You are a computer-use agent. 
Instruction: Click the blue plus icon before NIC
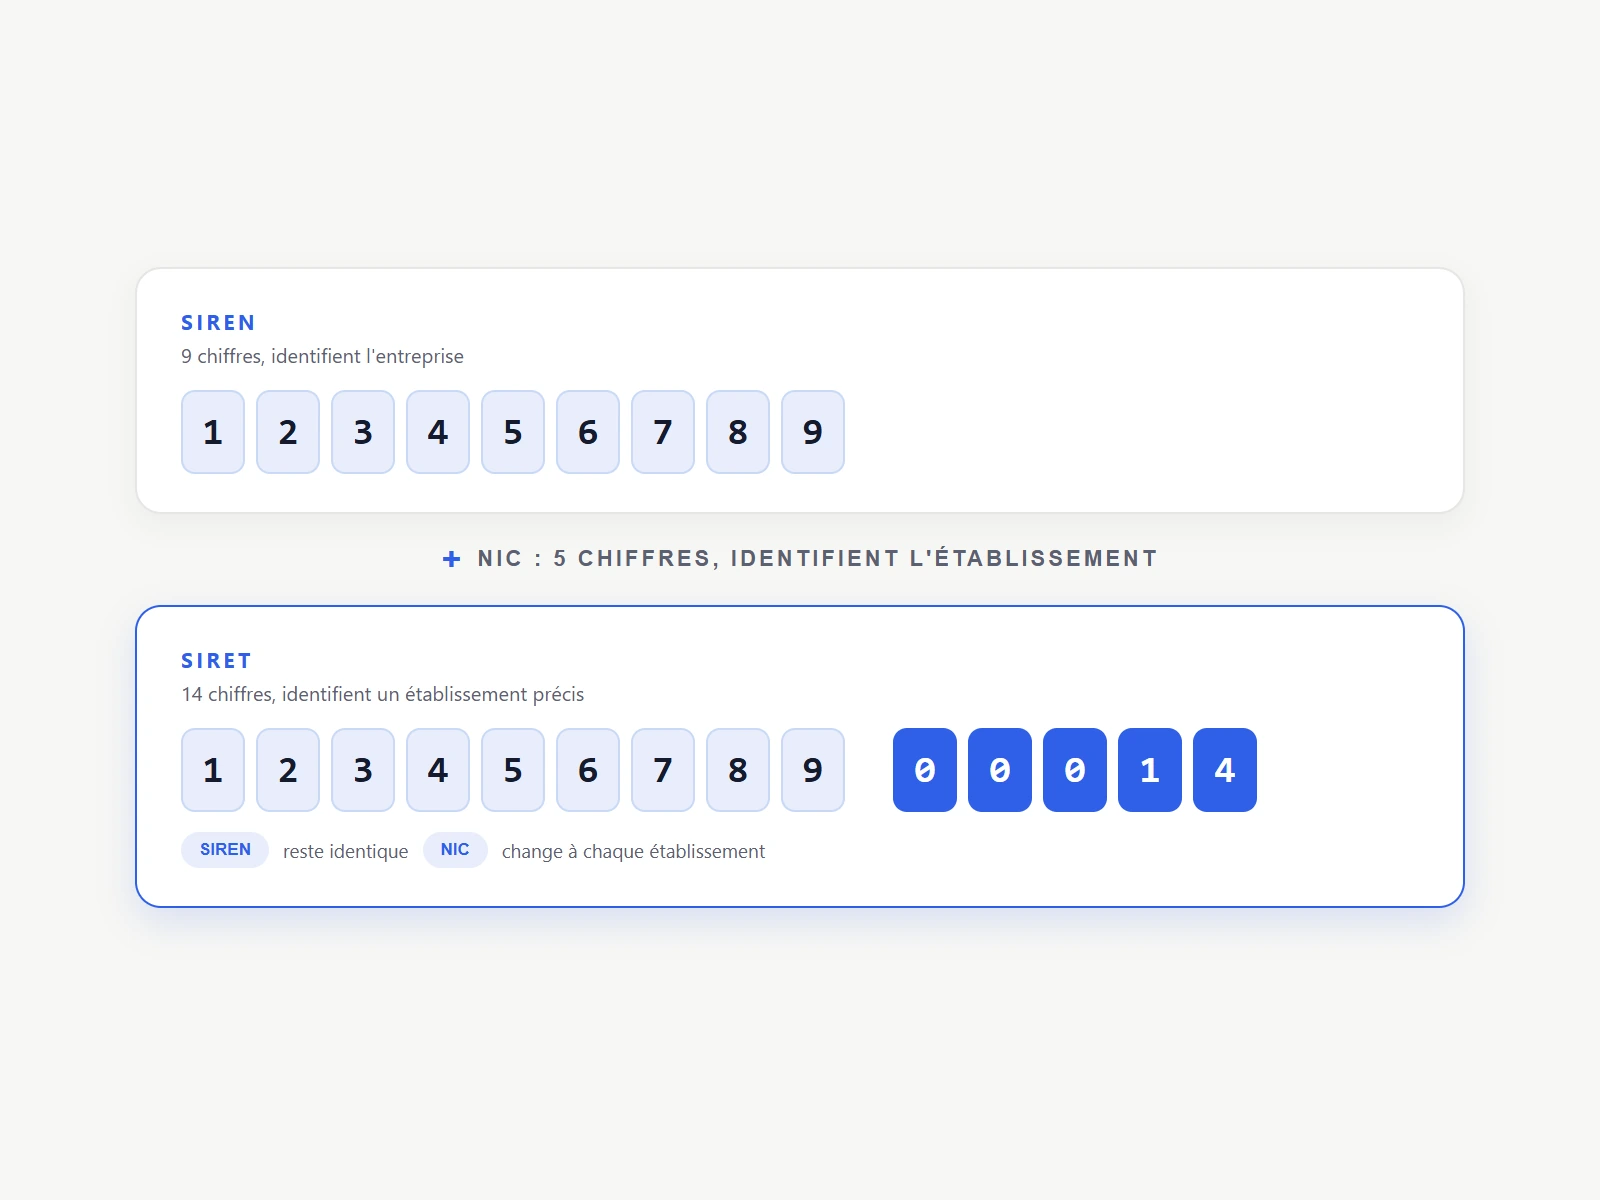point(452,559)
